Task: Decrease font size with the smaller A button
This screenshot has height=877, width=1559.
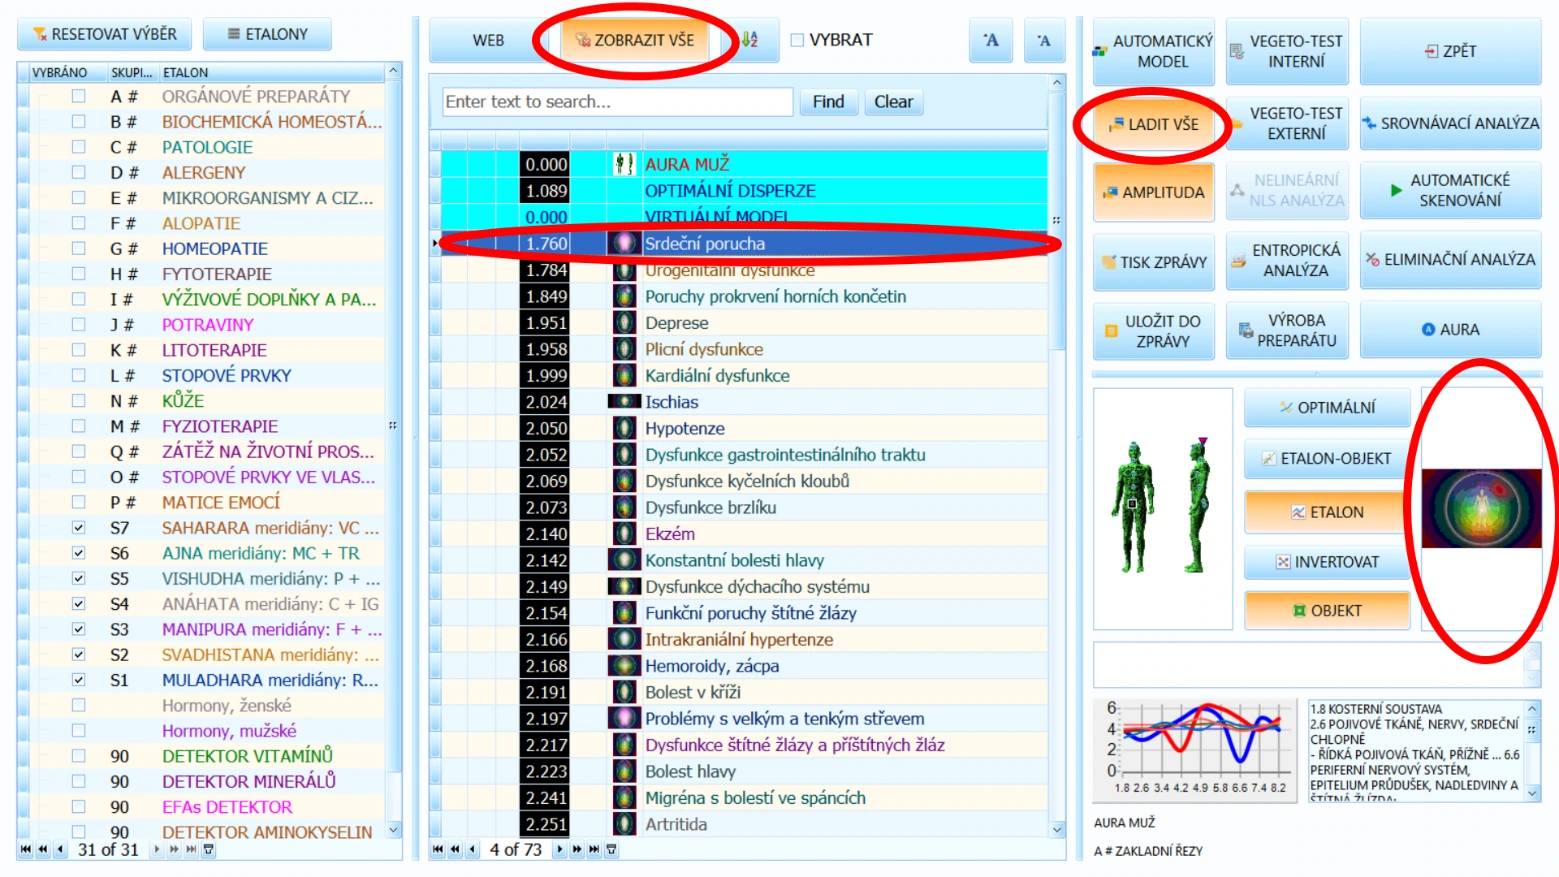Action: tap(1043, 40)
